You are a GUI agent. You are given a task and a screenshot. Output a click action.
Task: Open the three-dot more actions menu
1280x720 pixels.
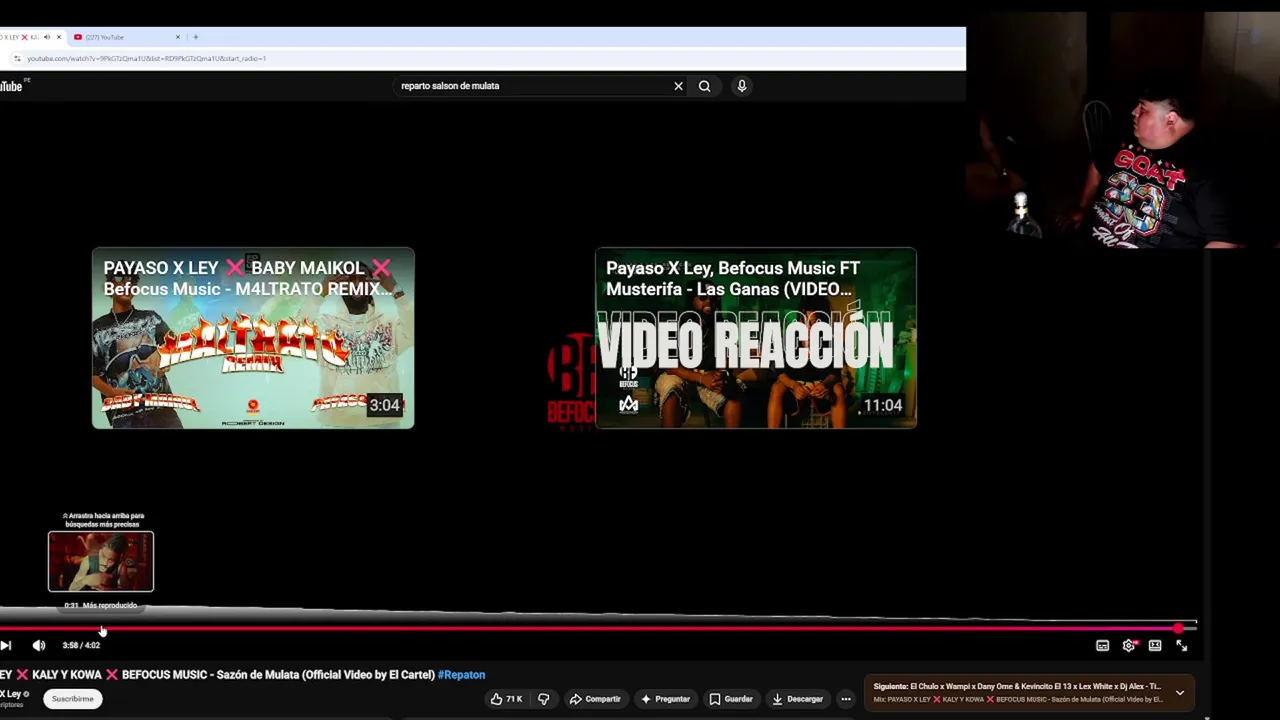tap(846, 699)
